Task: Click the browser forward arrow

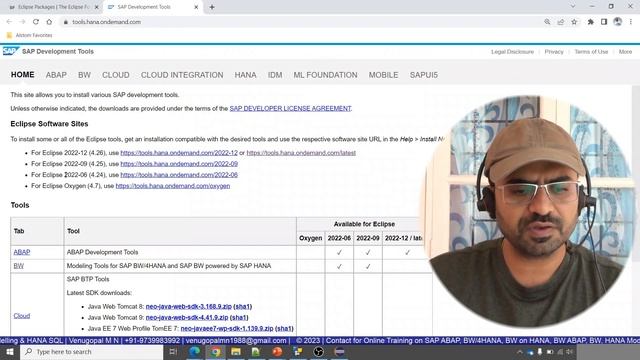Action: pyautogui.click(x=22, y=22)
